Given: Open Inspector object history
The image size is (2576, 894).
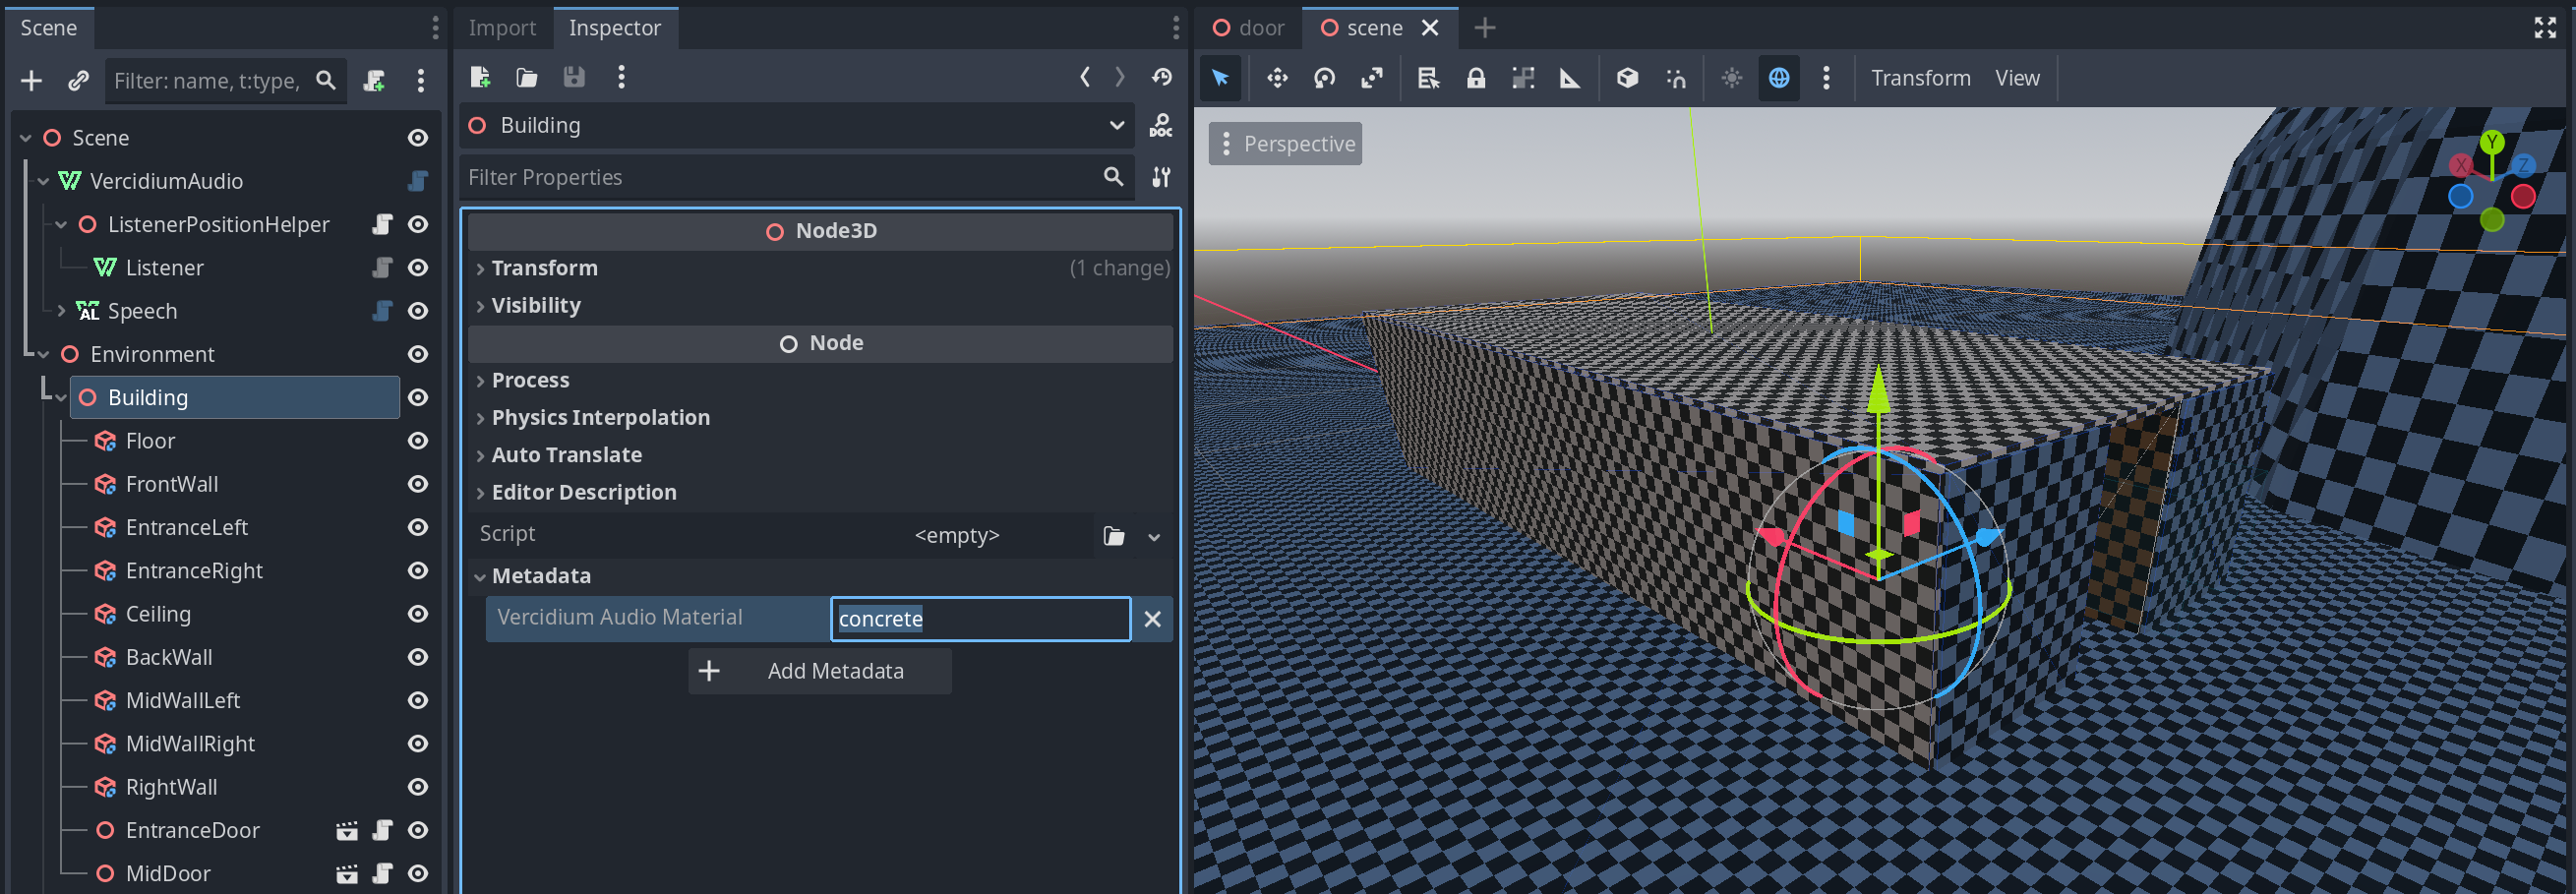Looking at the screenshot, I should pyautogui.click(x=1161, y=77).
